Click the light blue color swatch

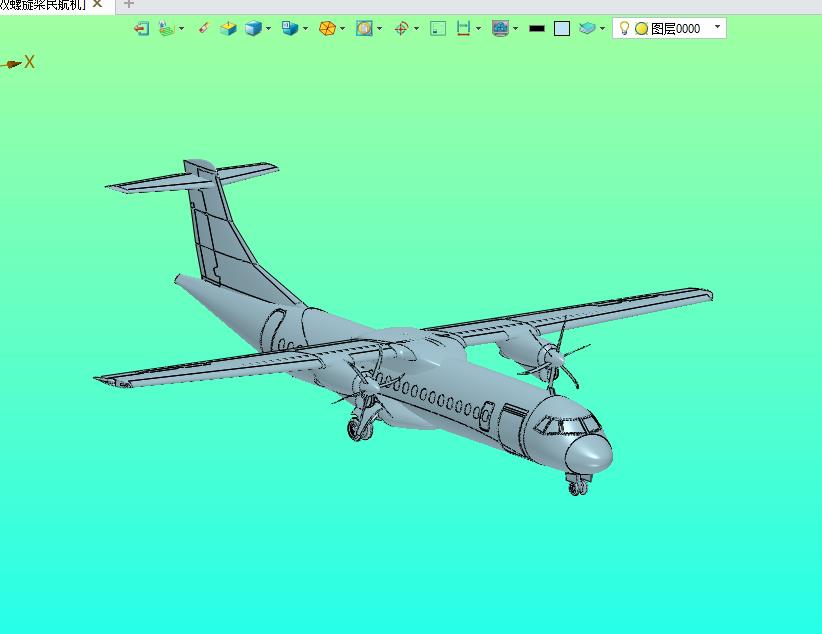[x=562, y=28]
